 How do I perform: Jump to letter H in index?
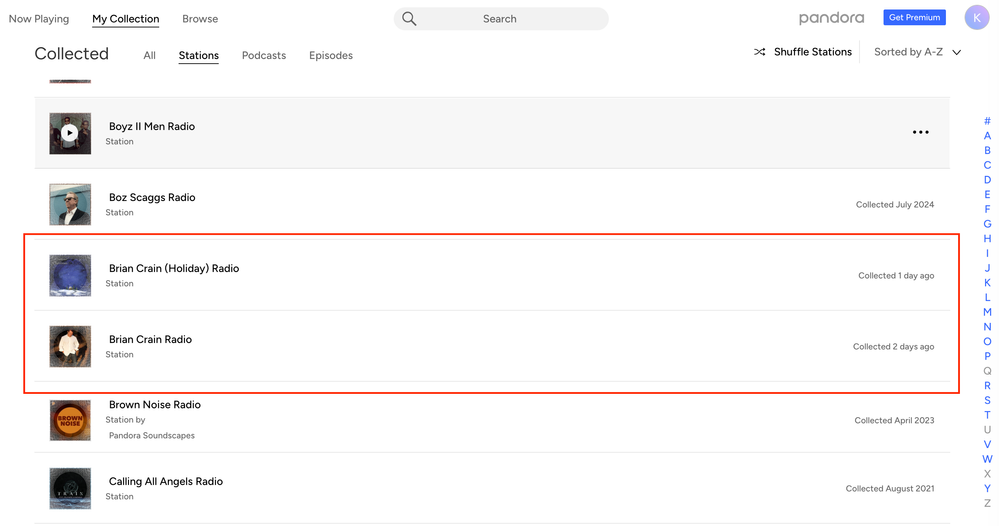point(987,238)
